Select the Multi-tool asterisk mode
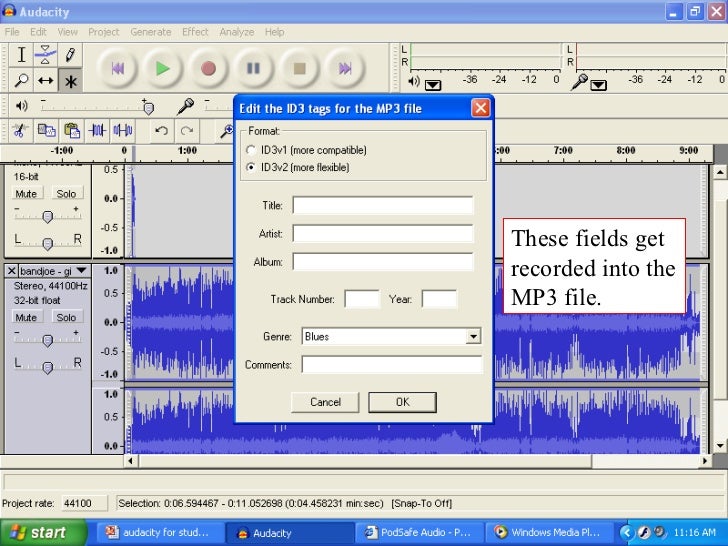Viewport: 728px width, 546px height. coord(70,81)
